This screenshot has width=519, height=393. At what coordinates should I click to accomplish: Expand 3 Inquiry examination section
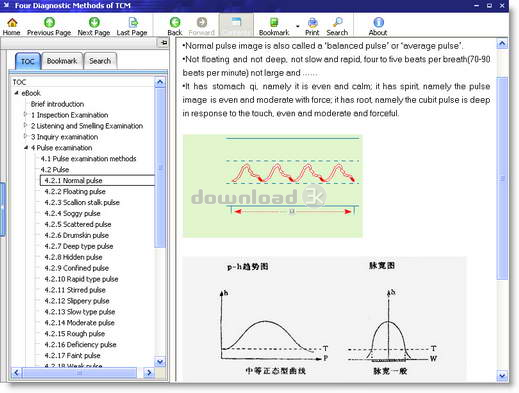25,137
